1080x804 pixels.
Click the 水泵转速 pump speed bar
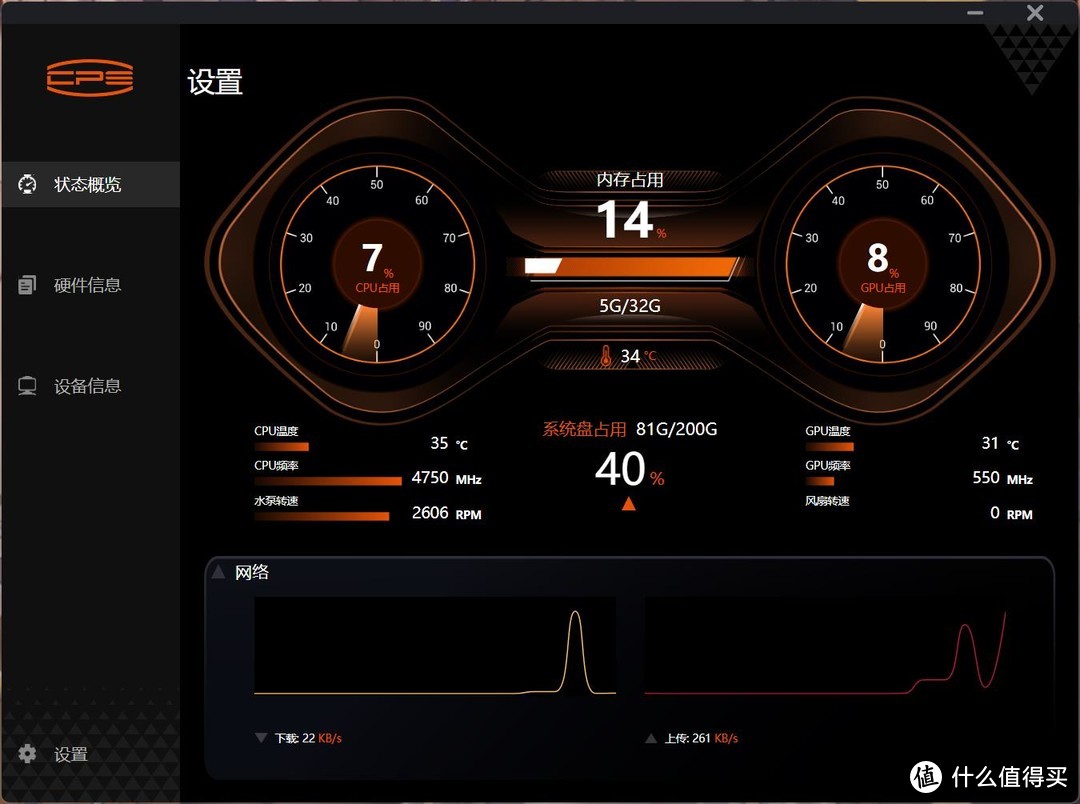point(322,516)
